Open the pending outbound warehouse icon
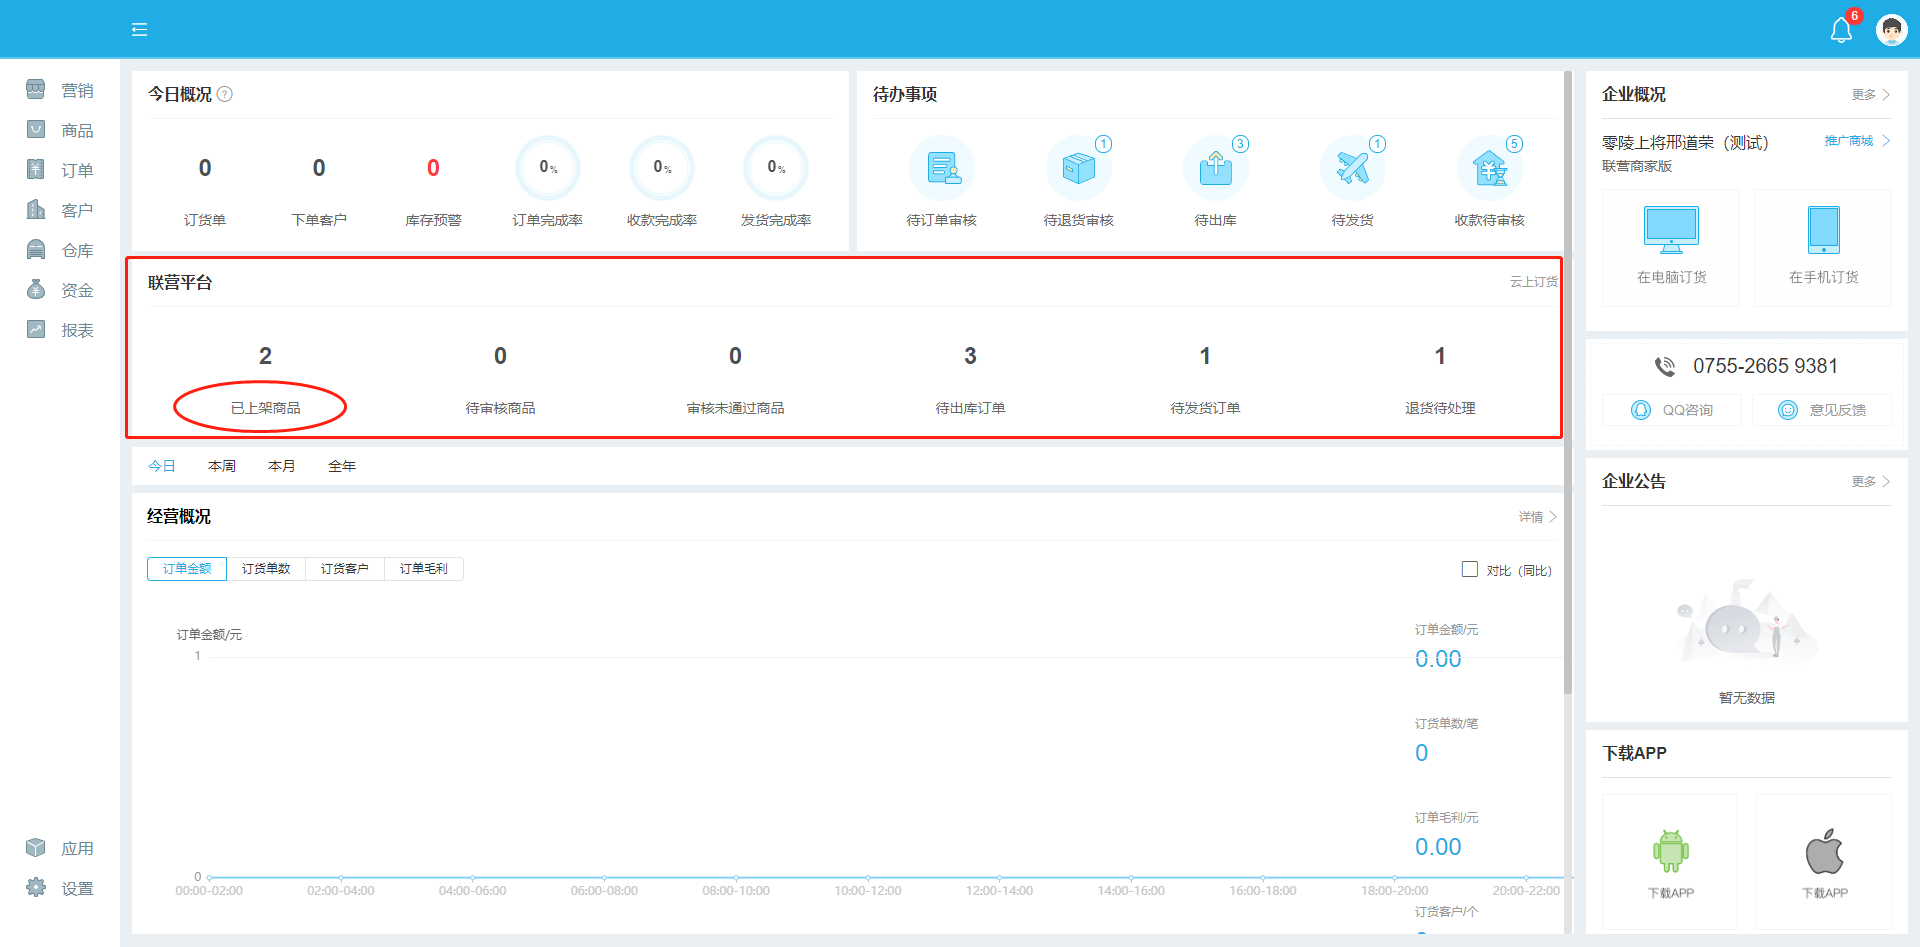This screenshot has height=947, width=1920. [1215, 168]
